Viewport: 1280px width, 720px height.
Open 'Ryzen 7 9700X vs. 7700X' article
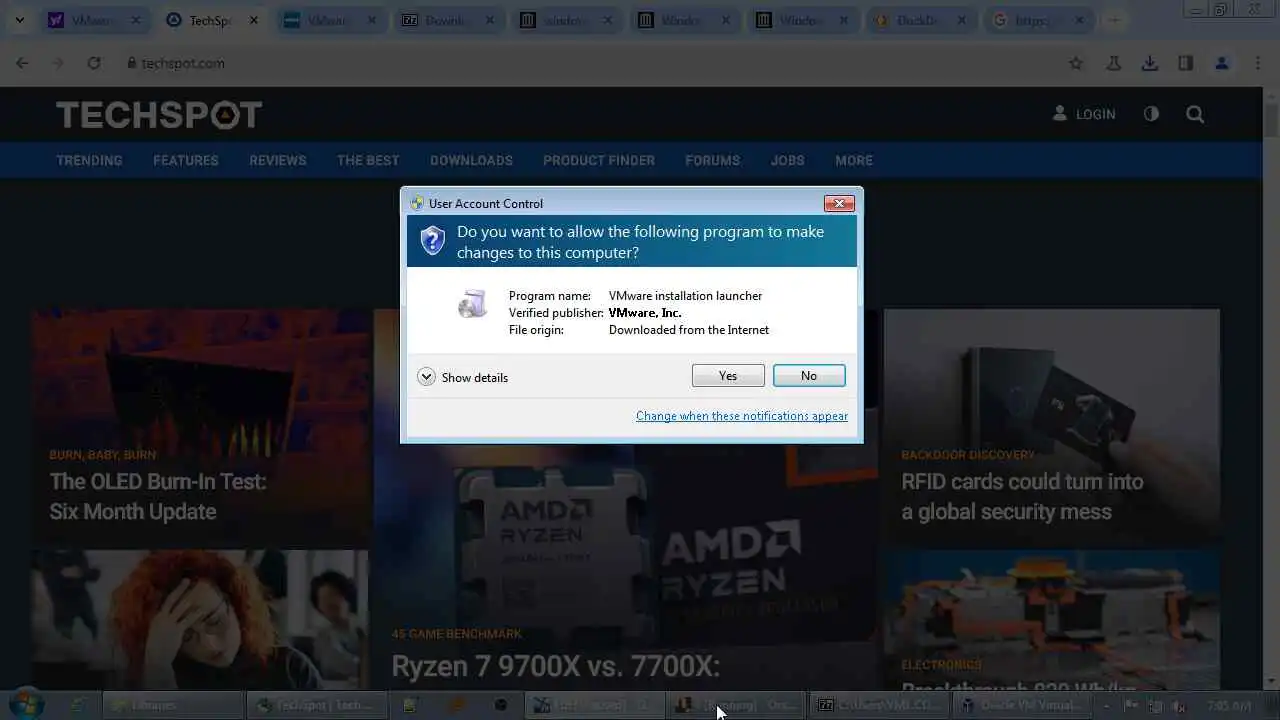[x=555, y=666]
